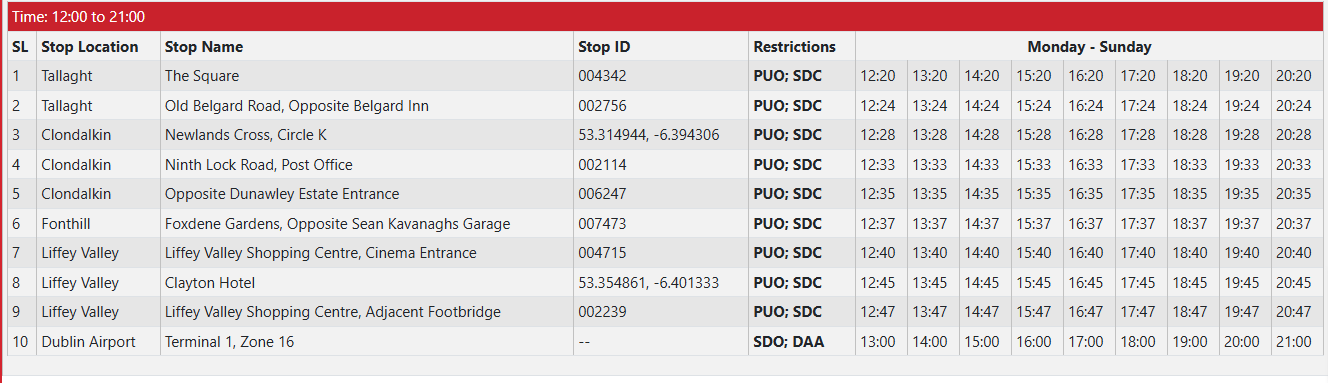1328x383 pixels.
Task: Select the 16:40 Cinema Entrance time
Action: 1086,253
